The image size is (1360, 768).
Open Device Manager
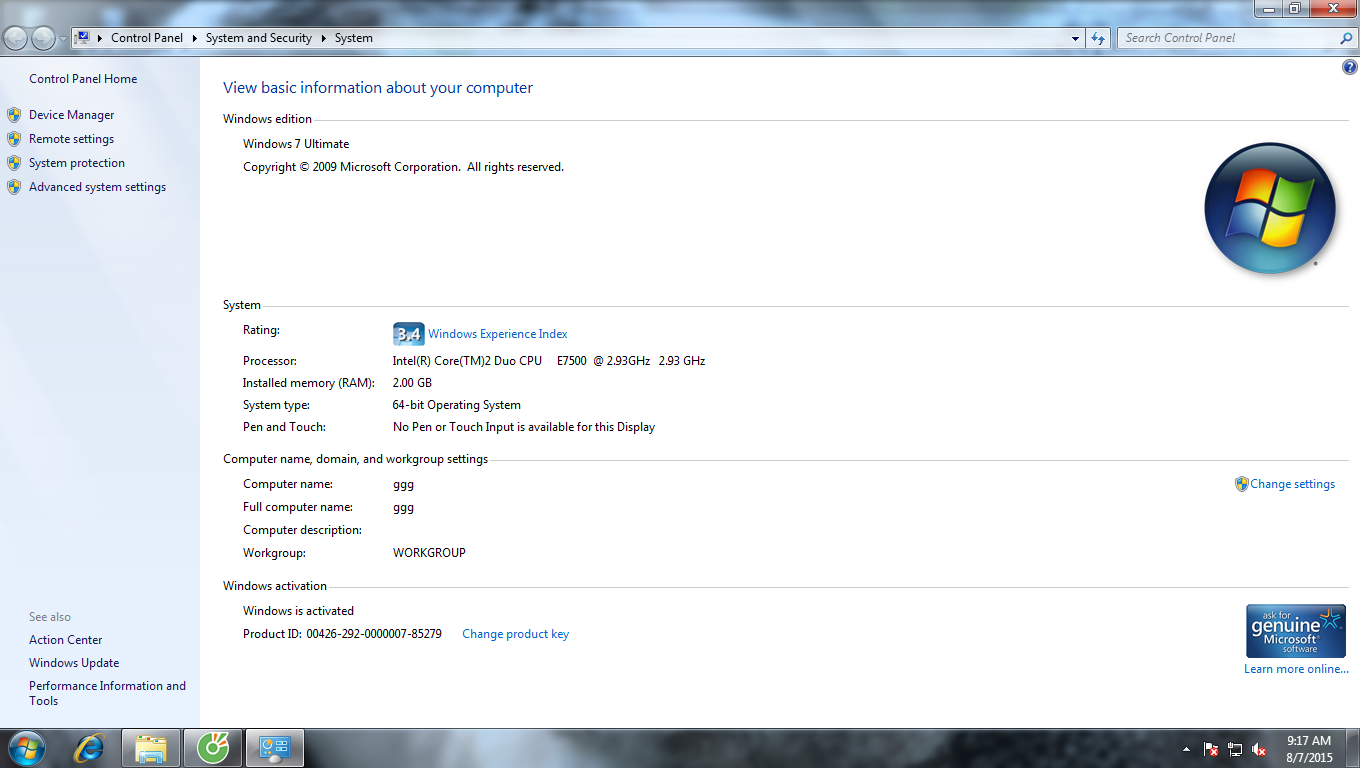(71, 115)
